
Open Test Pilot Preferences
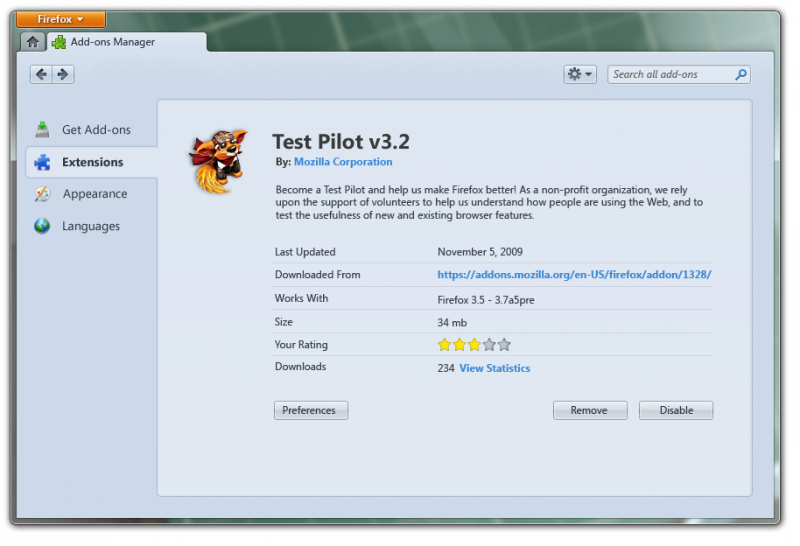(311, 410)
